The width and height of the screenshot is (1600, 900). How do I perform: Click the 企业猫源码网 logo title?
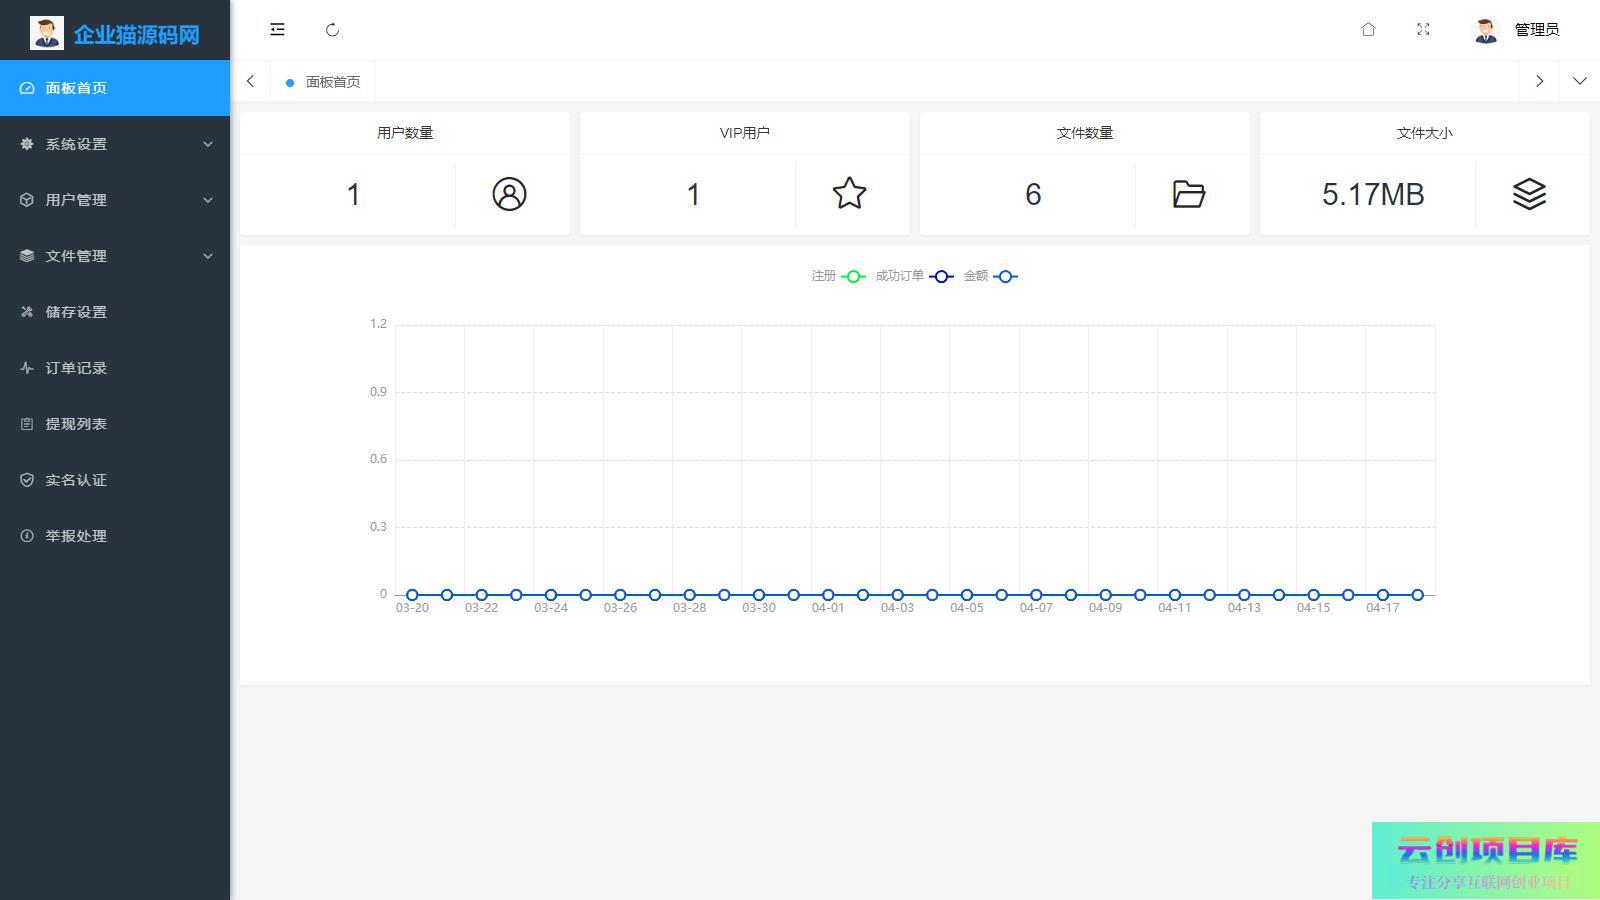136,35
